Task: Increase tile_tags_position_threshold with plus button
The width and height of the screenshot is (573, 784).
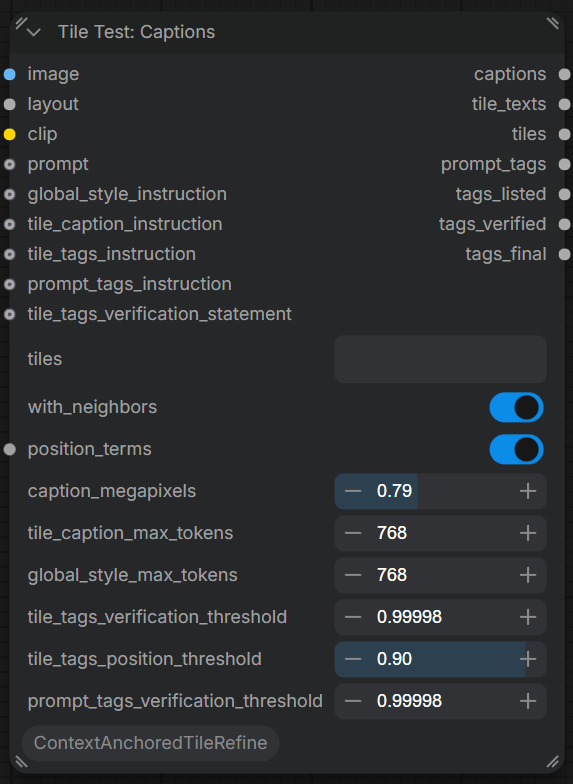Action: (528, 660)
